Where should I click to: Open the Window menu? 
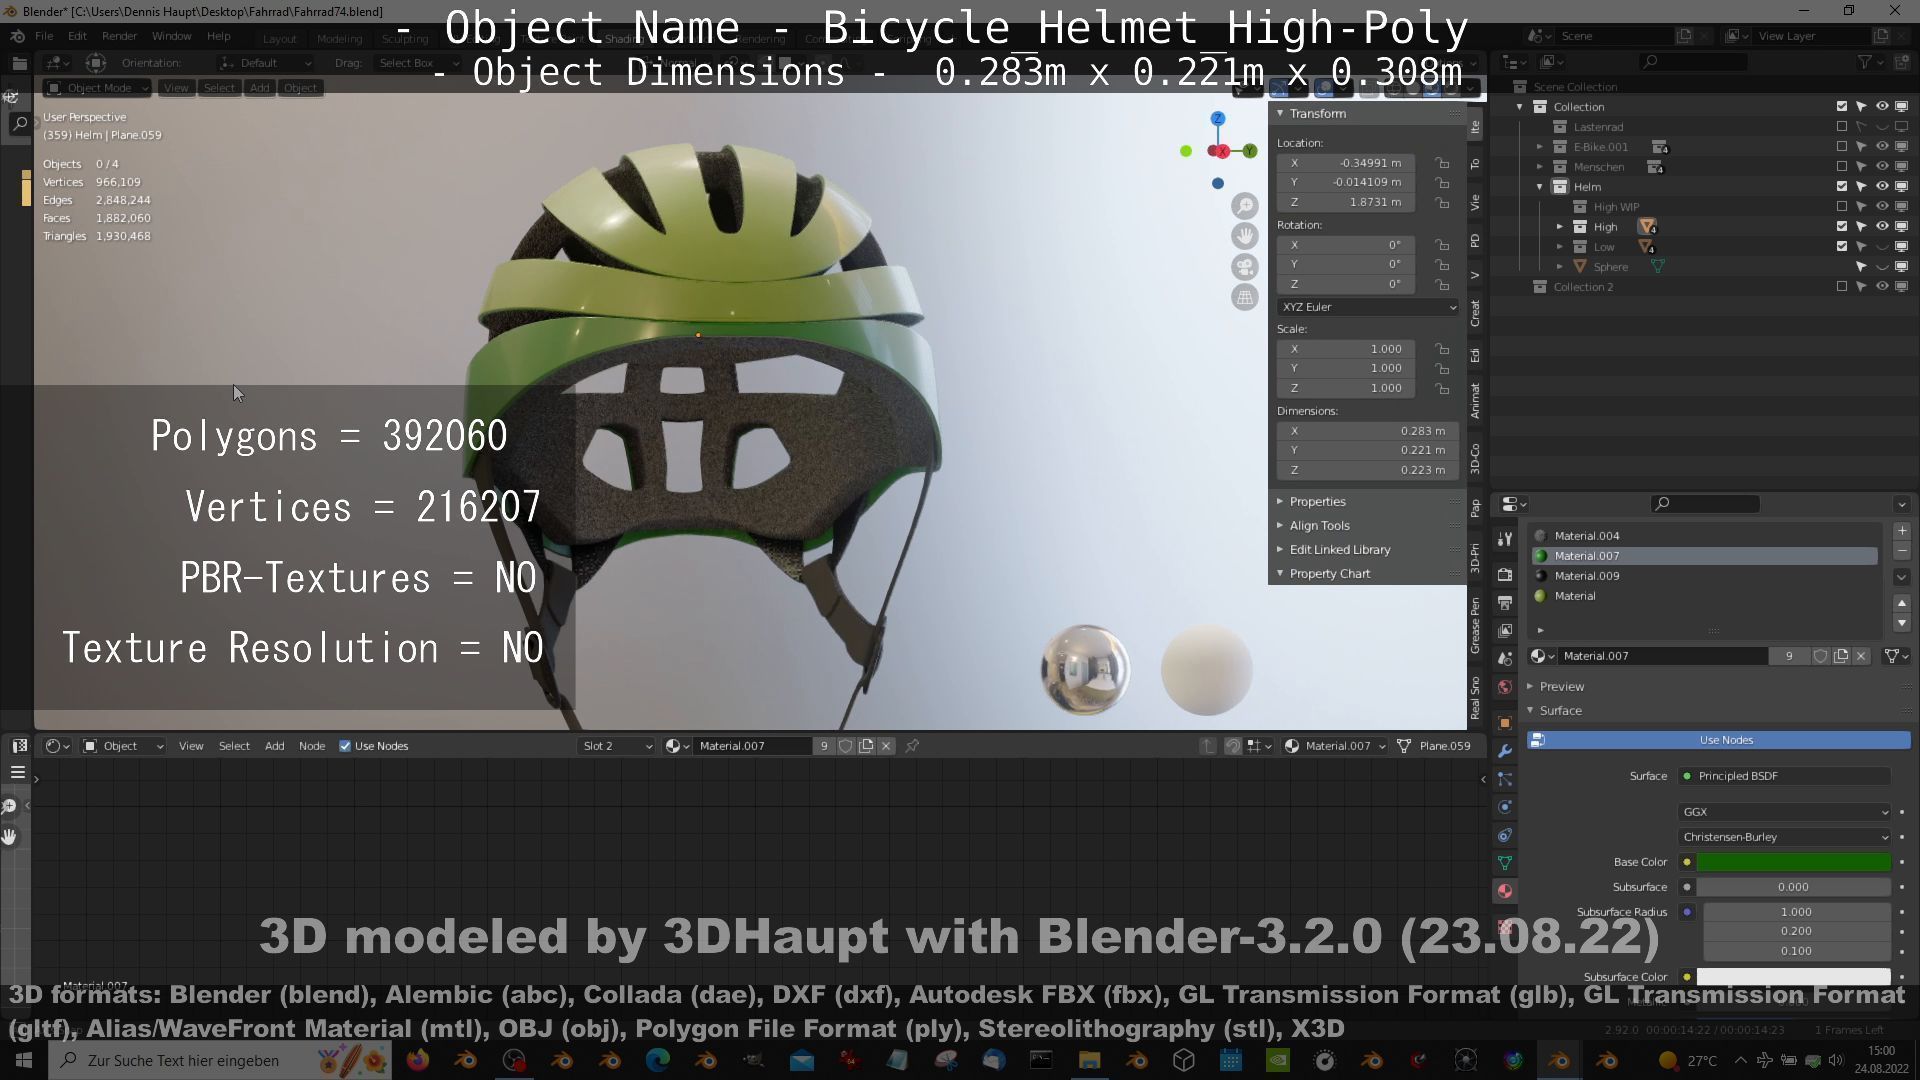[171, 36]
